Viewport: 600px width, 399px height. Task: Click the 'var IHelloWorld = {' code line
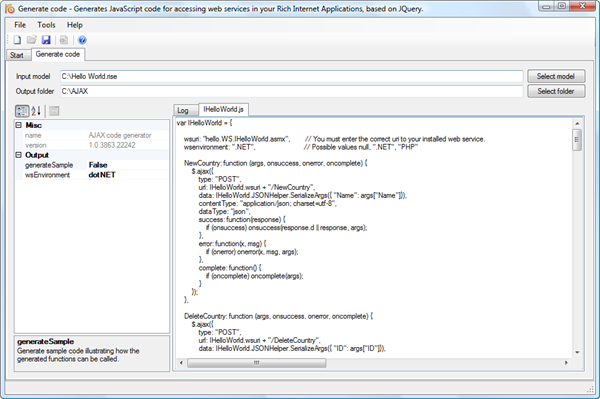pos(204,123)
